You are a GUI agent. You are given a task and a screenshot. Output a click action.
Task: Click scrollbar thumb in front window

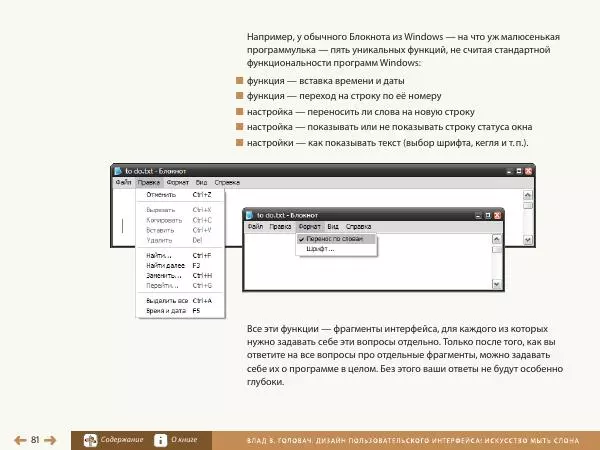coord(496,249)
